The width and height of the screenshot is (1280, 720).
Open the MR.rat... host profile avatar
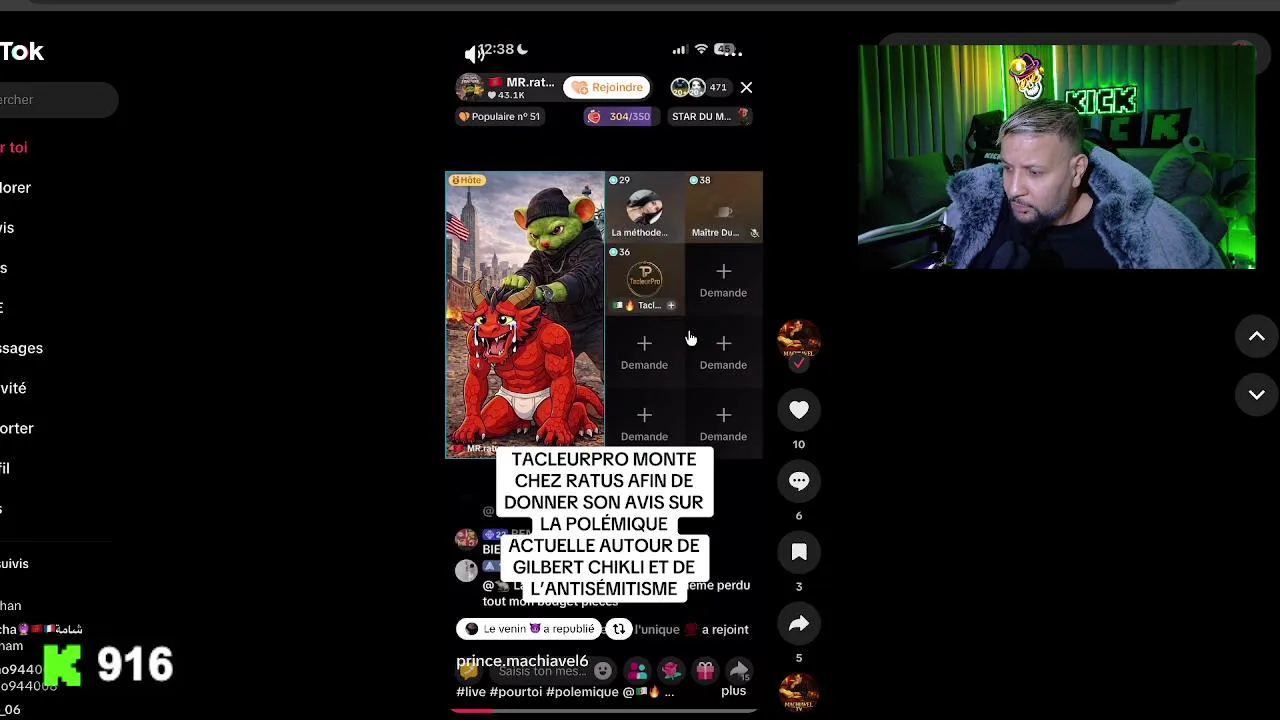470,88
